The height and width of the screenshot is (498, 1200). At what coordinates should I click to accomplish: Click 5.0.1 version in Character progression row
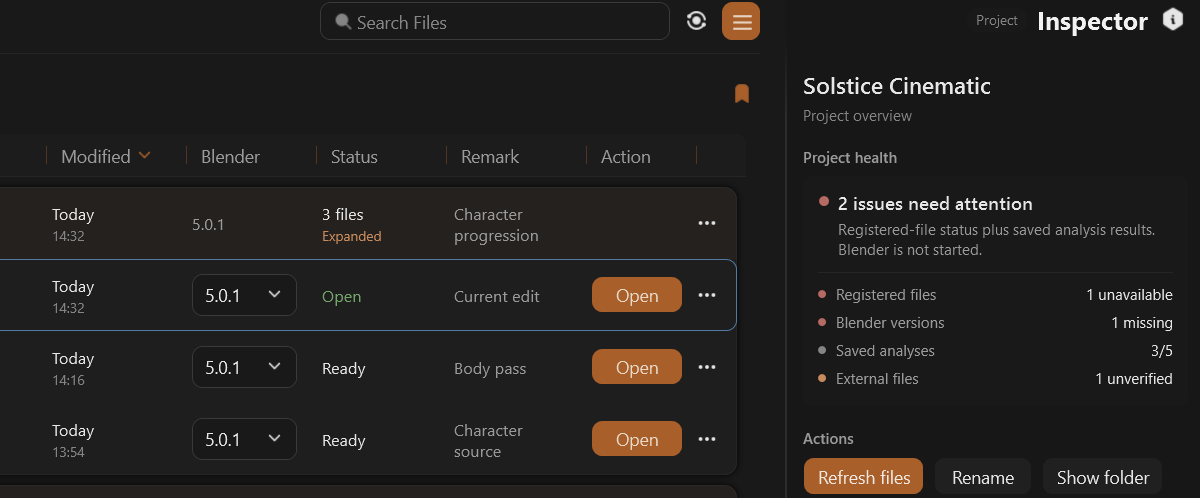[x=208, y=224]
